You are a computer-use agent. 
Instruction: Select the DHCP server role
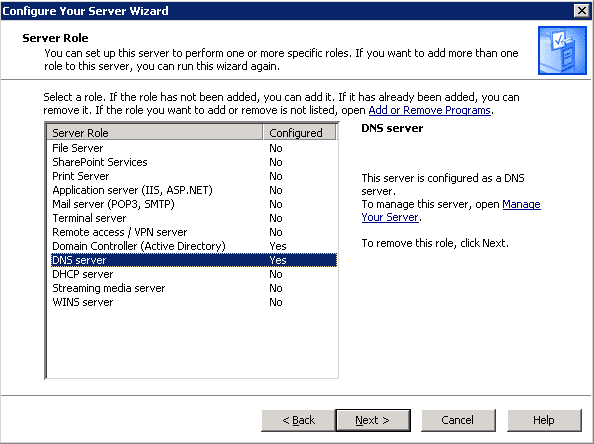coord(193,274)
